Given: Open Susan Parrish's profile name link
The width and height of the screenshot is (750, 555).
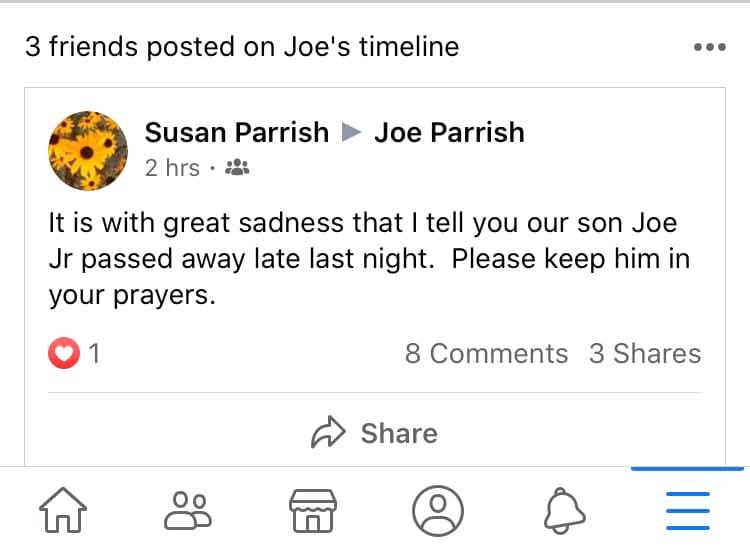Looking at the screenshot, I should (x=237, y=132).
